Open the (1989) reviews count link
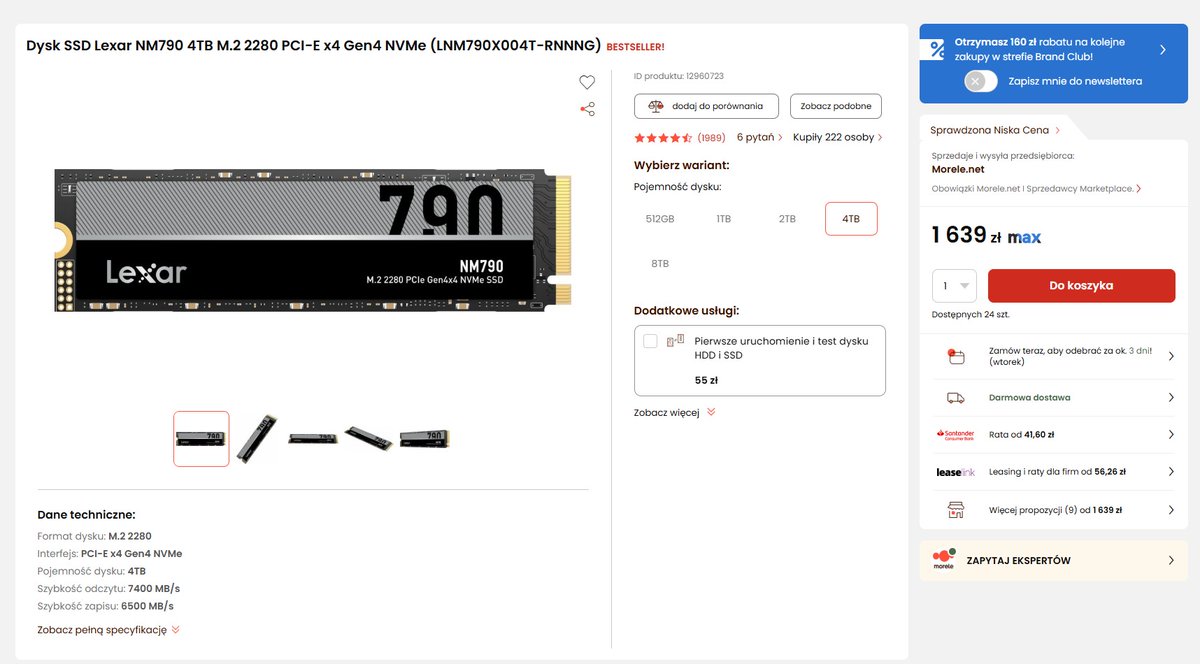The width and height of the screenshot is (1200, 664). [711, 138]
